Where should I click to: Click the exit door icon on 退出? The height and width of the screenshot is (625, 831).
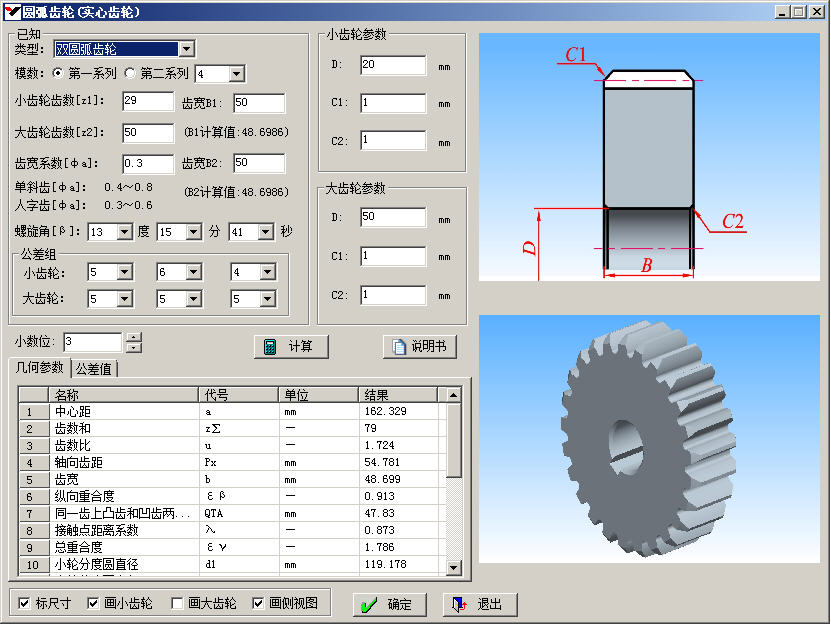coord(459,605)
